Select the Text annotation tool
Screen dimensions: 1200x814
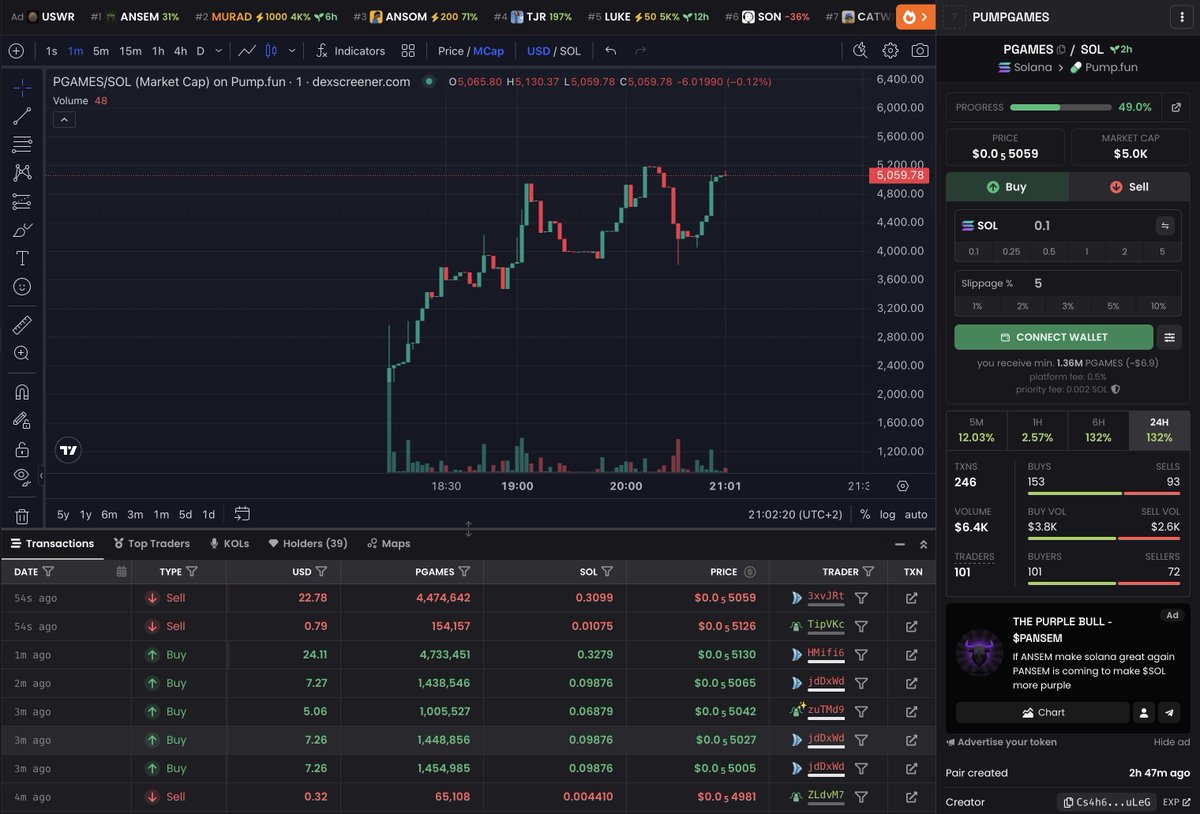click(x=22, y=258)
